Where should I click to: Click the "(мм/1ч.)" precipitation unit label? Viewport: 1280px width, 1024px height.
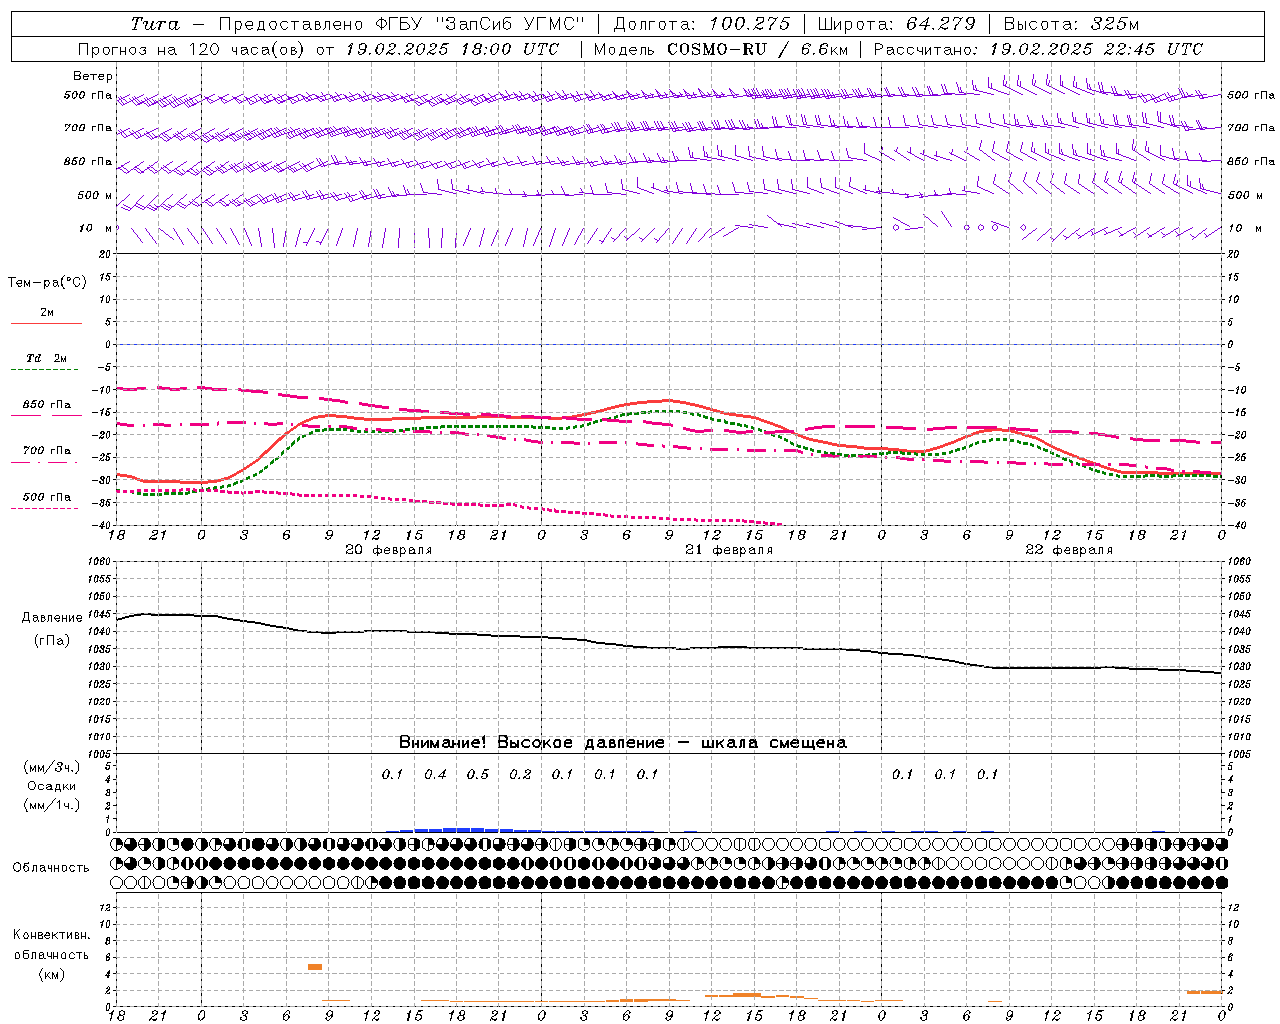(x=51, y=805)
